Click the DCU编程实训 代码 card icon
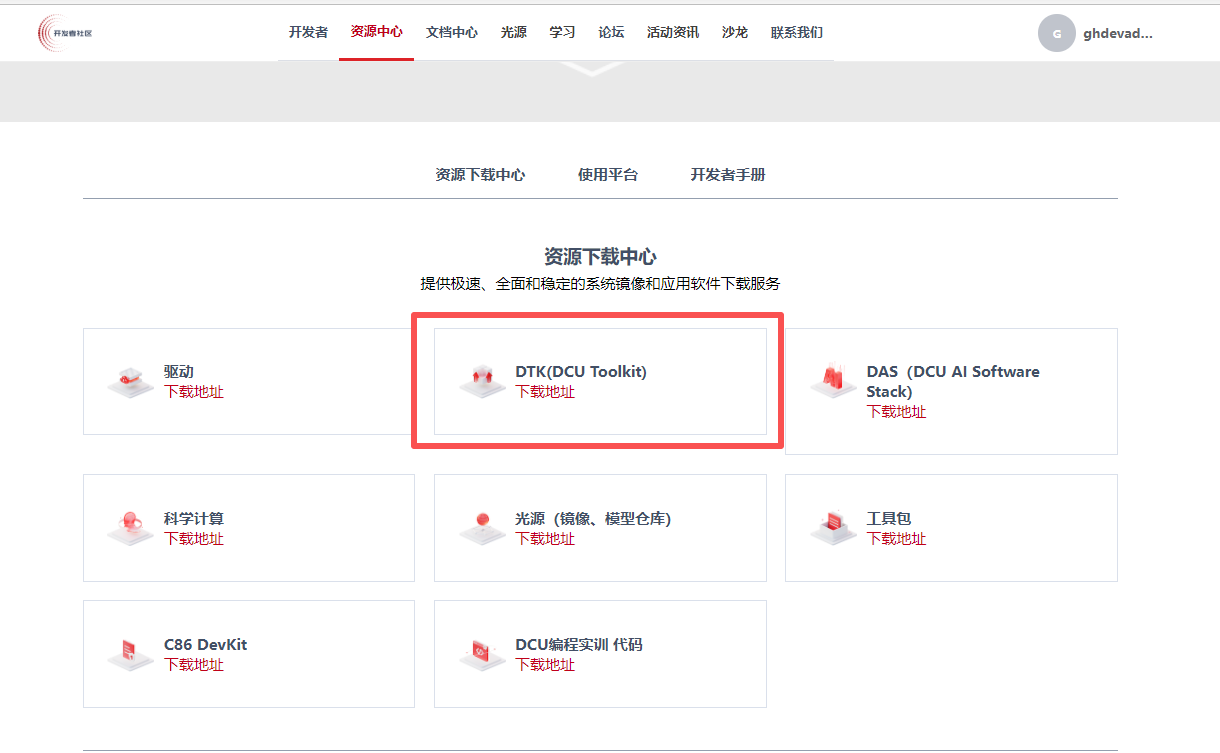 pos(482,654)
